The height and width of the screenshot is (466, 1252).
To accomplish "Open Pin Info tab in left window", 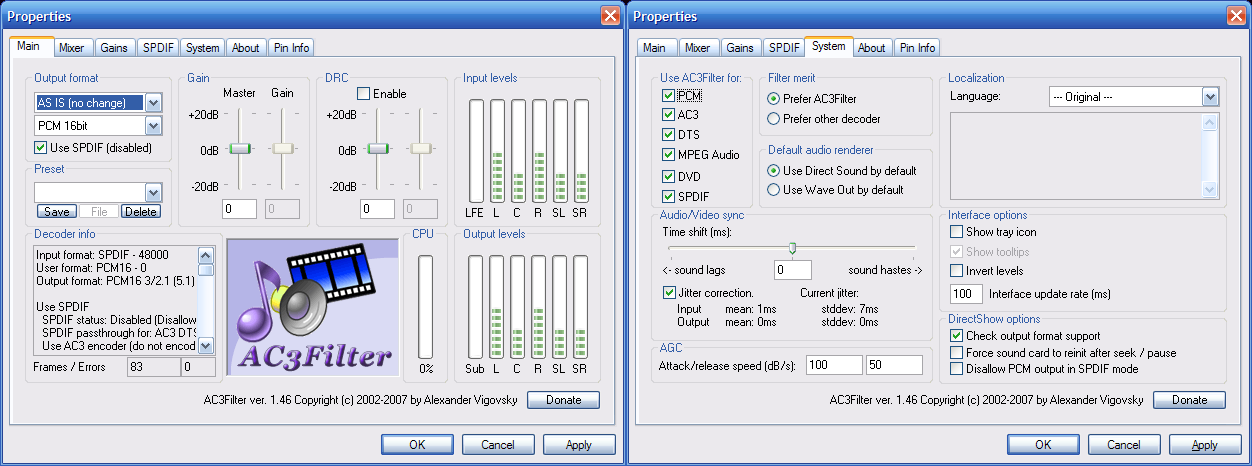I will (290, 48).
